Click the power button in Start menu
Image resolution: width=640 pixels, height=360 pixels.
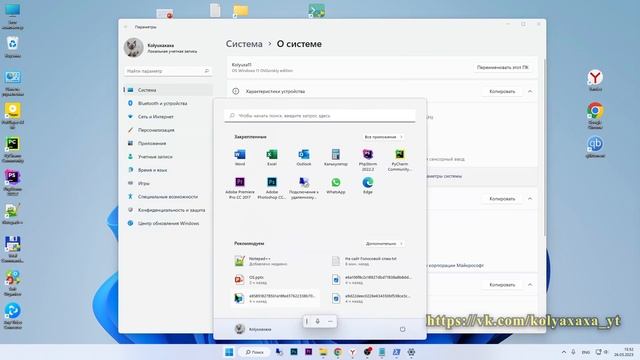pyautogui.click(x=402, y=329)
